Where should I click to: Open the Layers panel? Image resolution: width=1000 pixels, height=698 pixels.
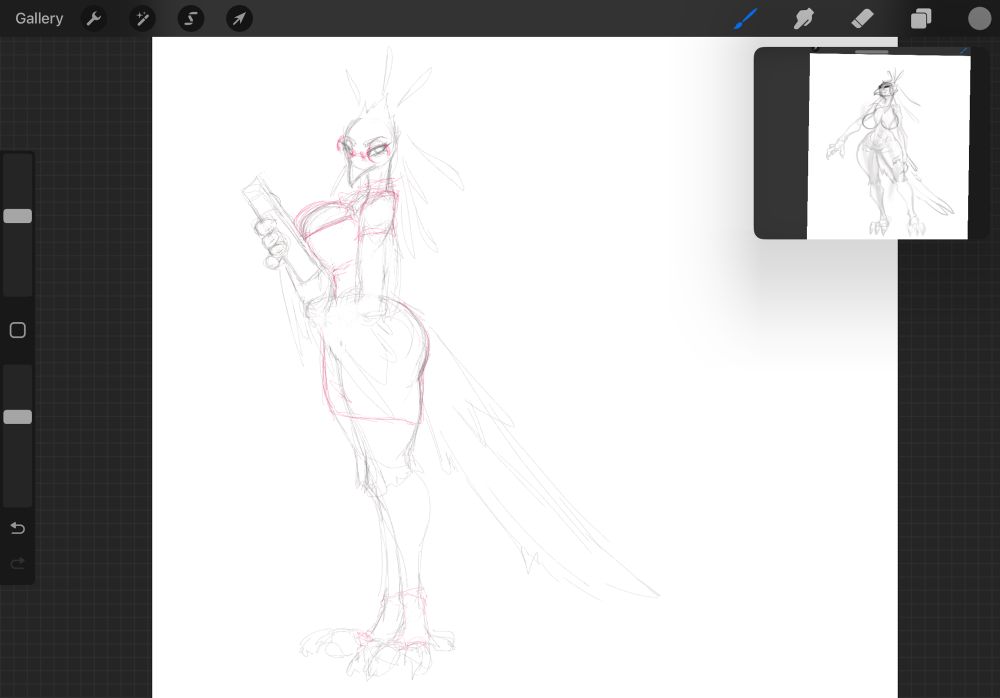coord(920,19)
